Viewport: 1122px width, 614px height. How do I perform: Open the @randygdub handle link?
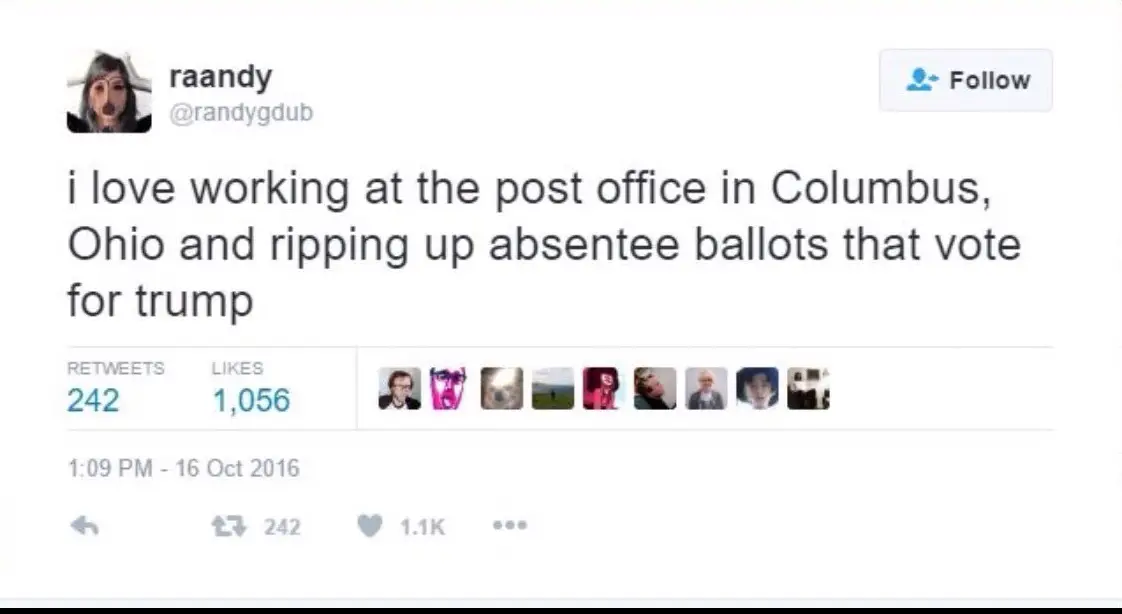coord(241,112)
